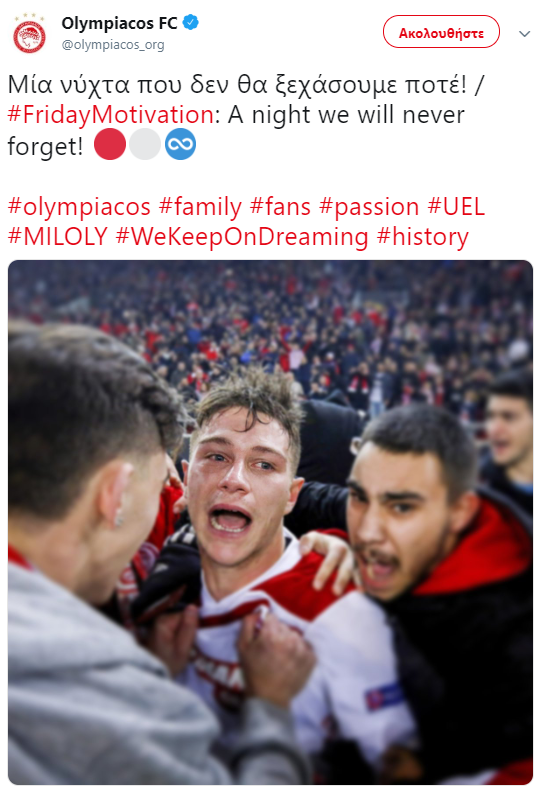Image resolution: width=542 pixels, height=795 pixels.
Task: Open the #UEL hashtag
Action: click(x=456, y=207)
